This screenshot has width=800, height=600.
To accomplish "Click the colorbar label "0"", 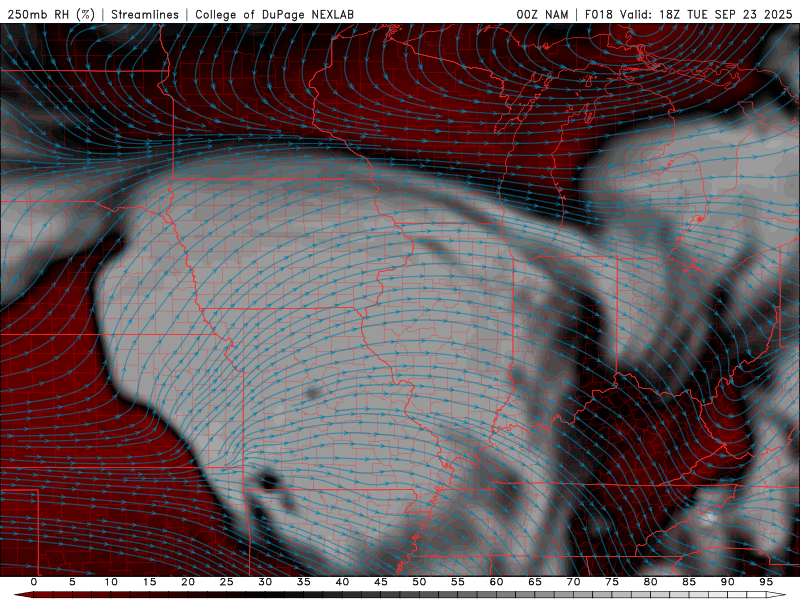I will pos(34,582).
